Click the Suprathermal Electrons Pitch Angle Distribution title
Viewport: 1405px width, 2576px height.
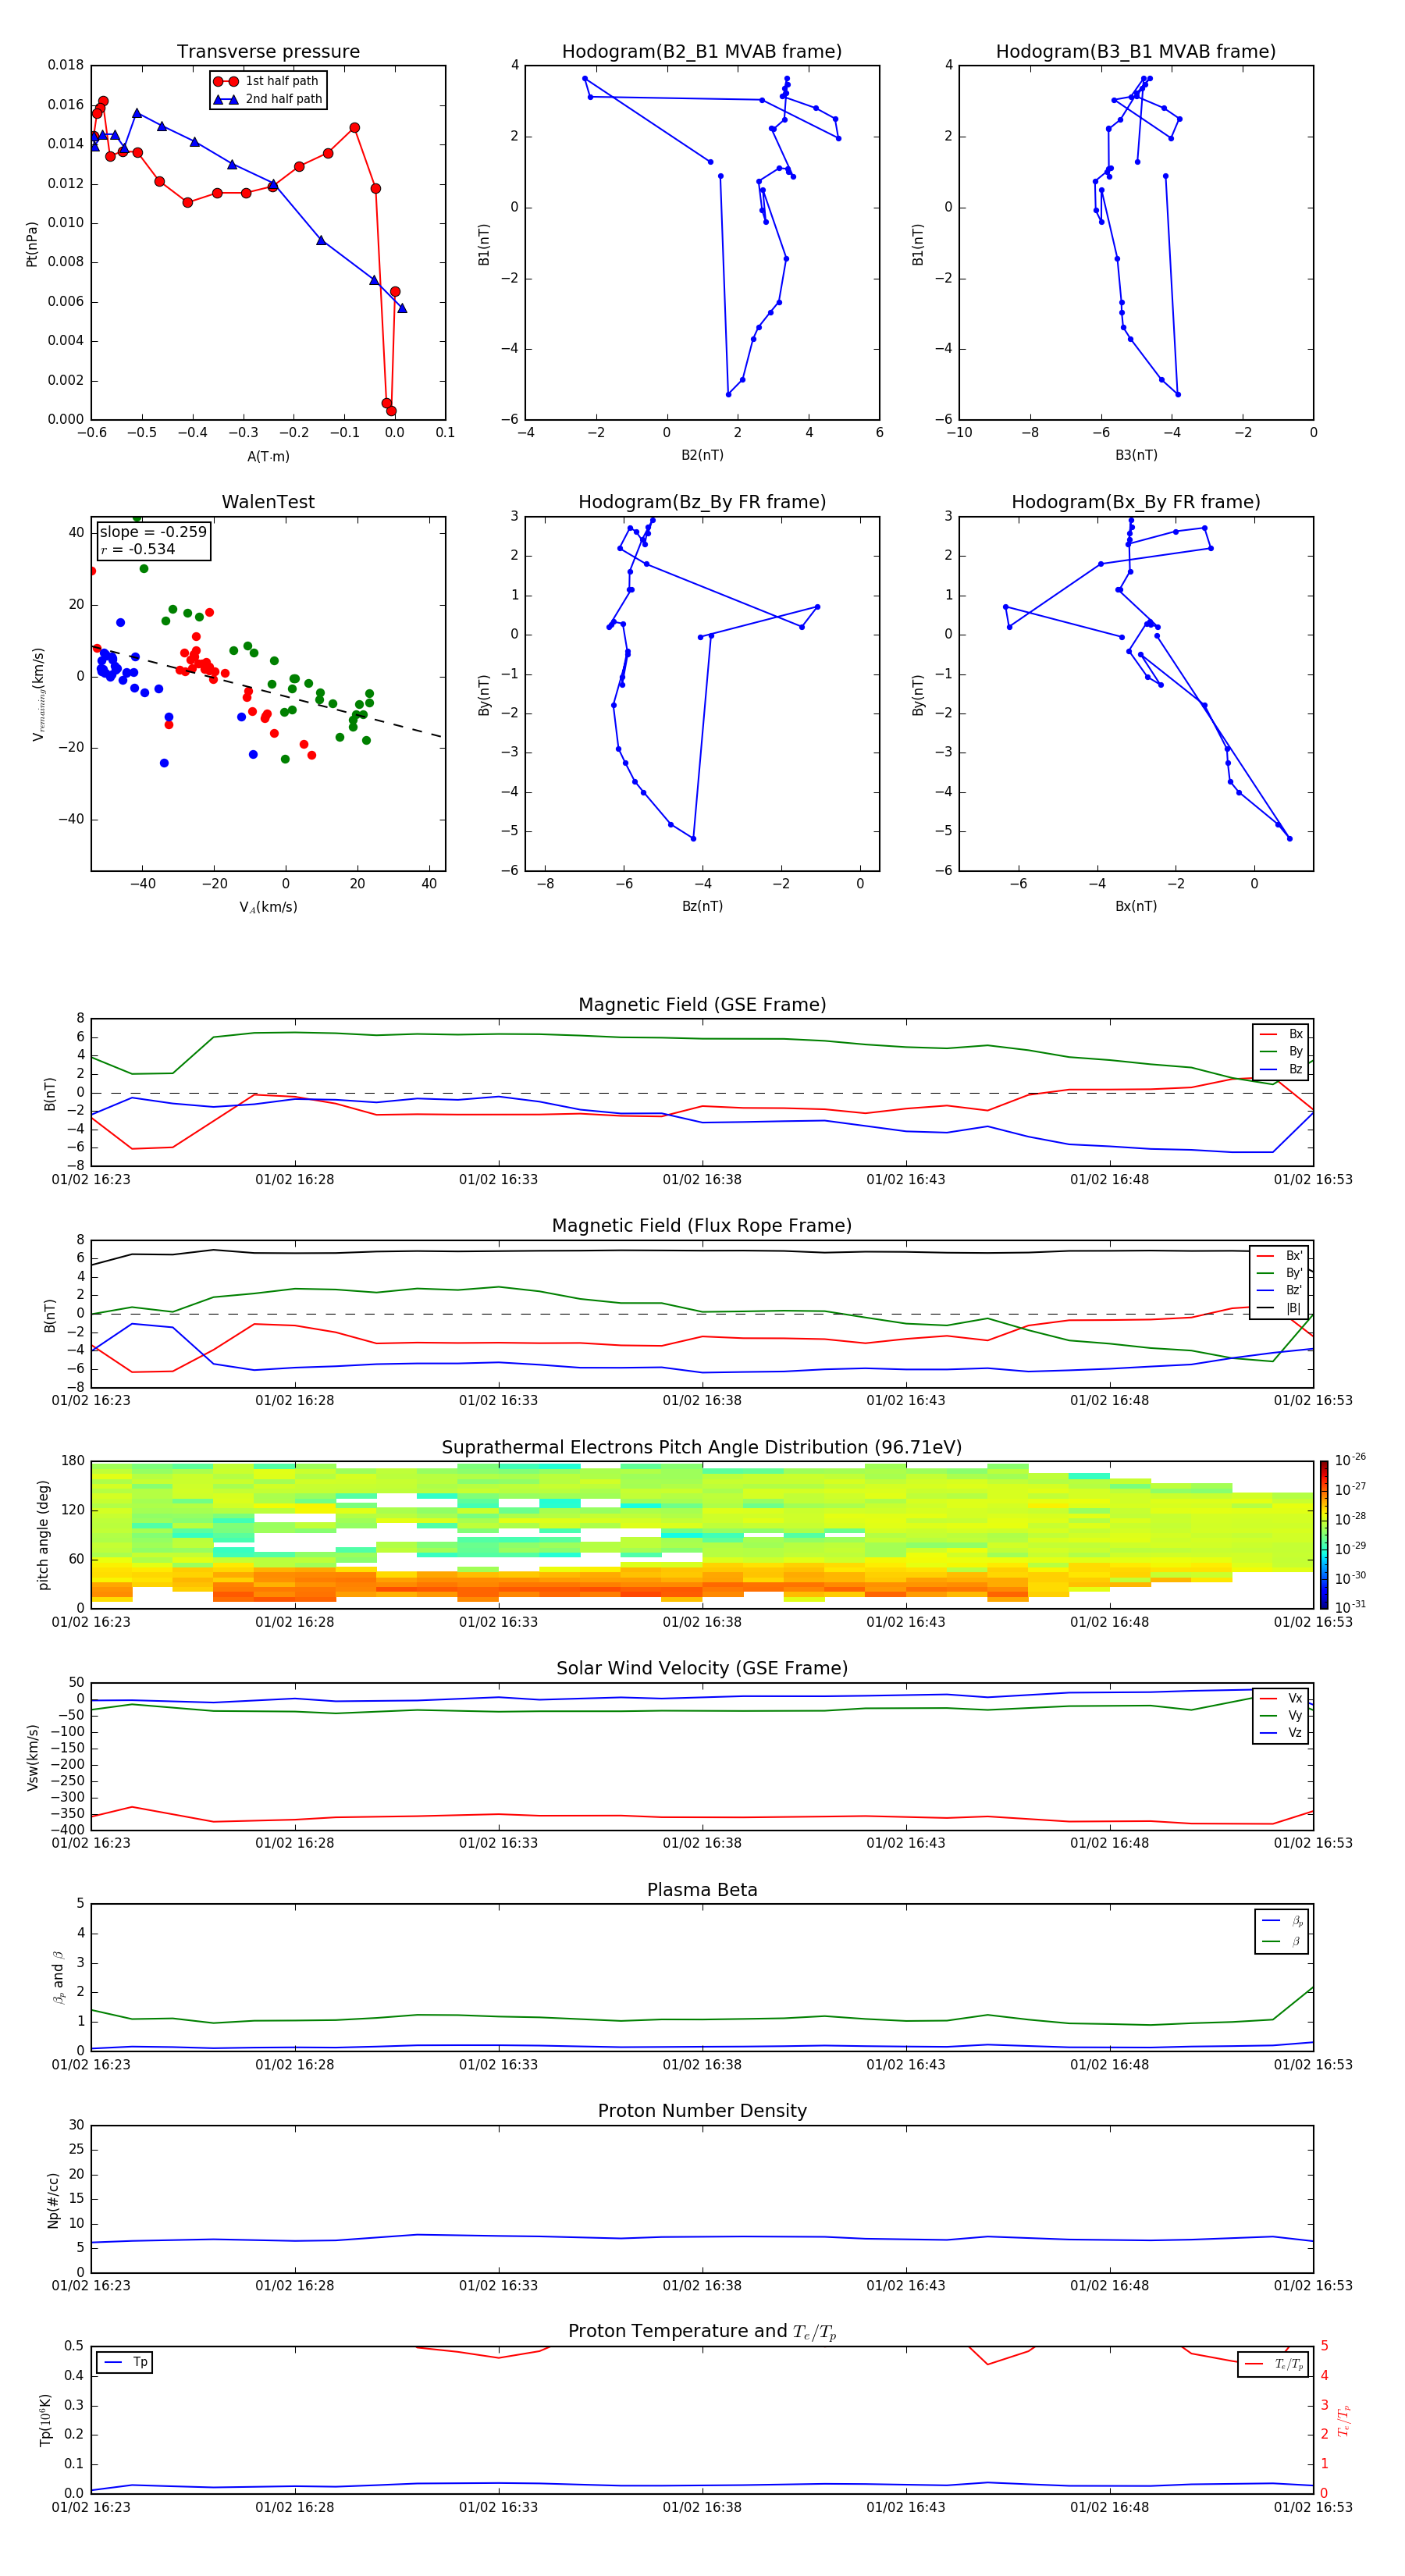(702, 1448)
